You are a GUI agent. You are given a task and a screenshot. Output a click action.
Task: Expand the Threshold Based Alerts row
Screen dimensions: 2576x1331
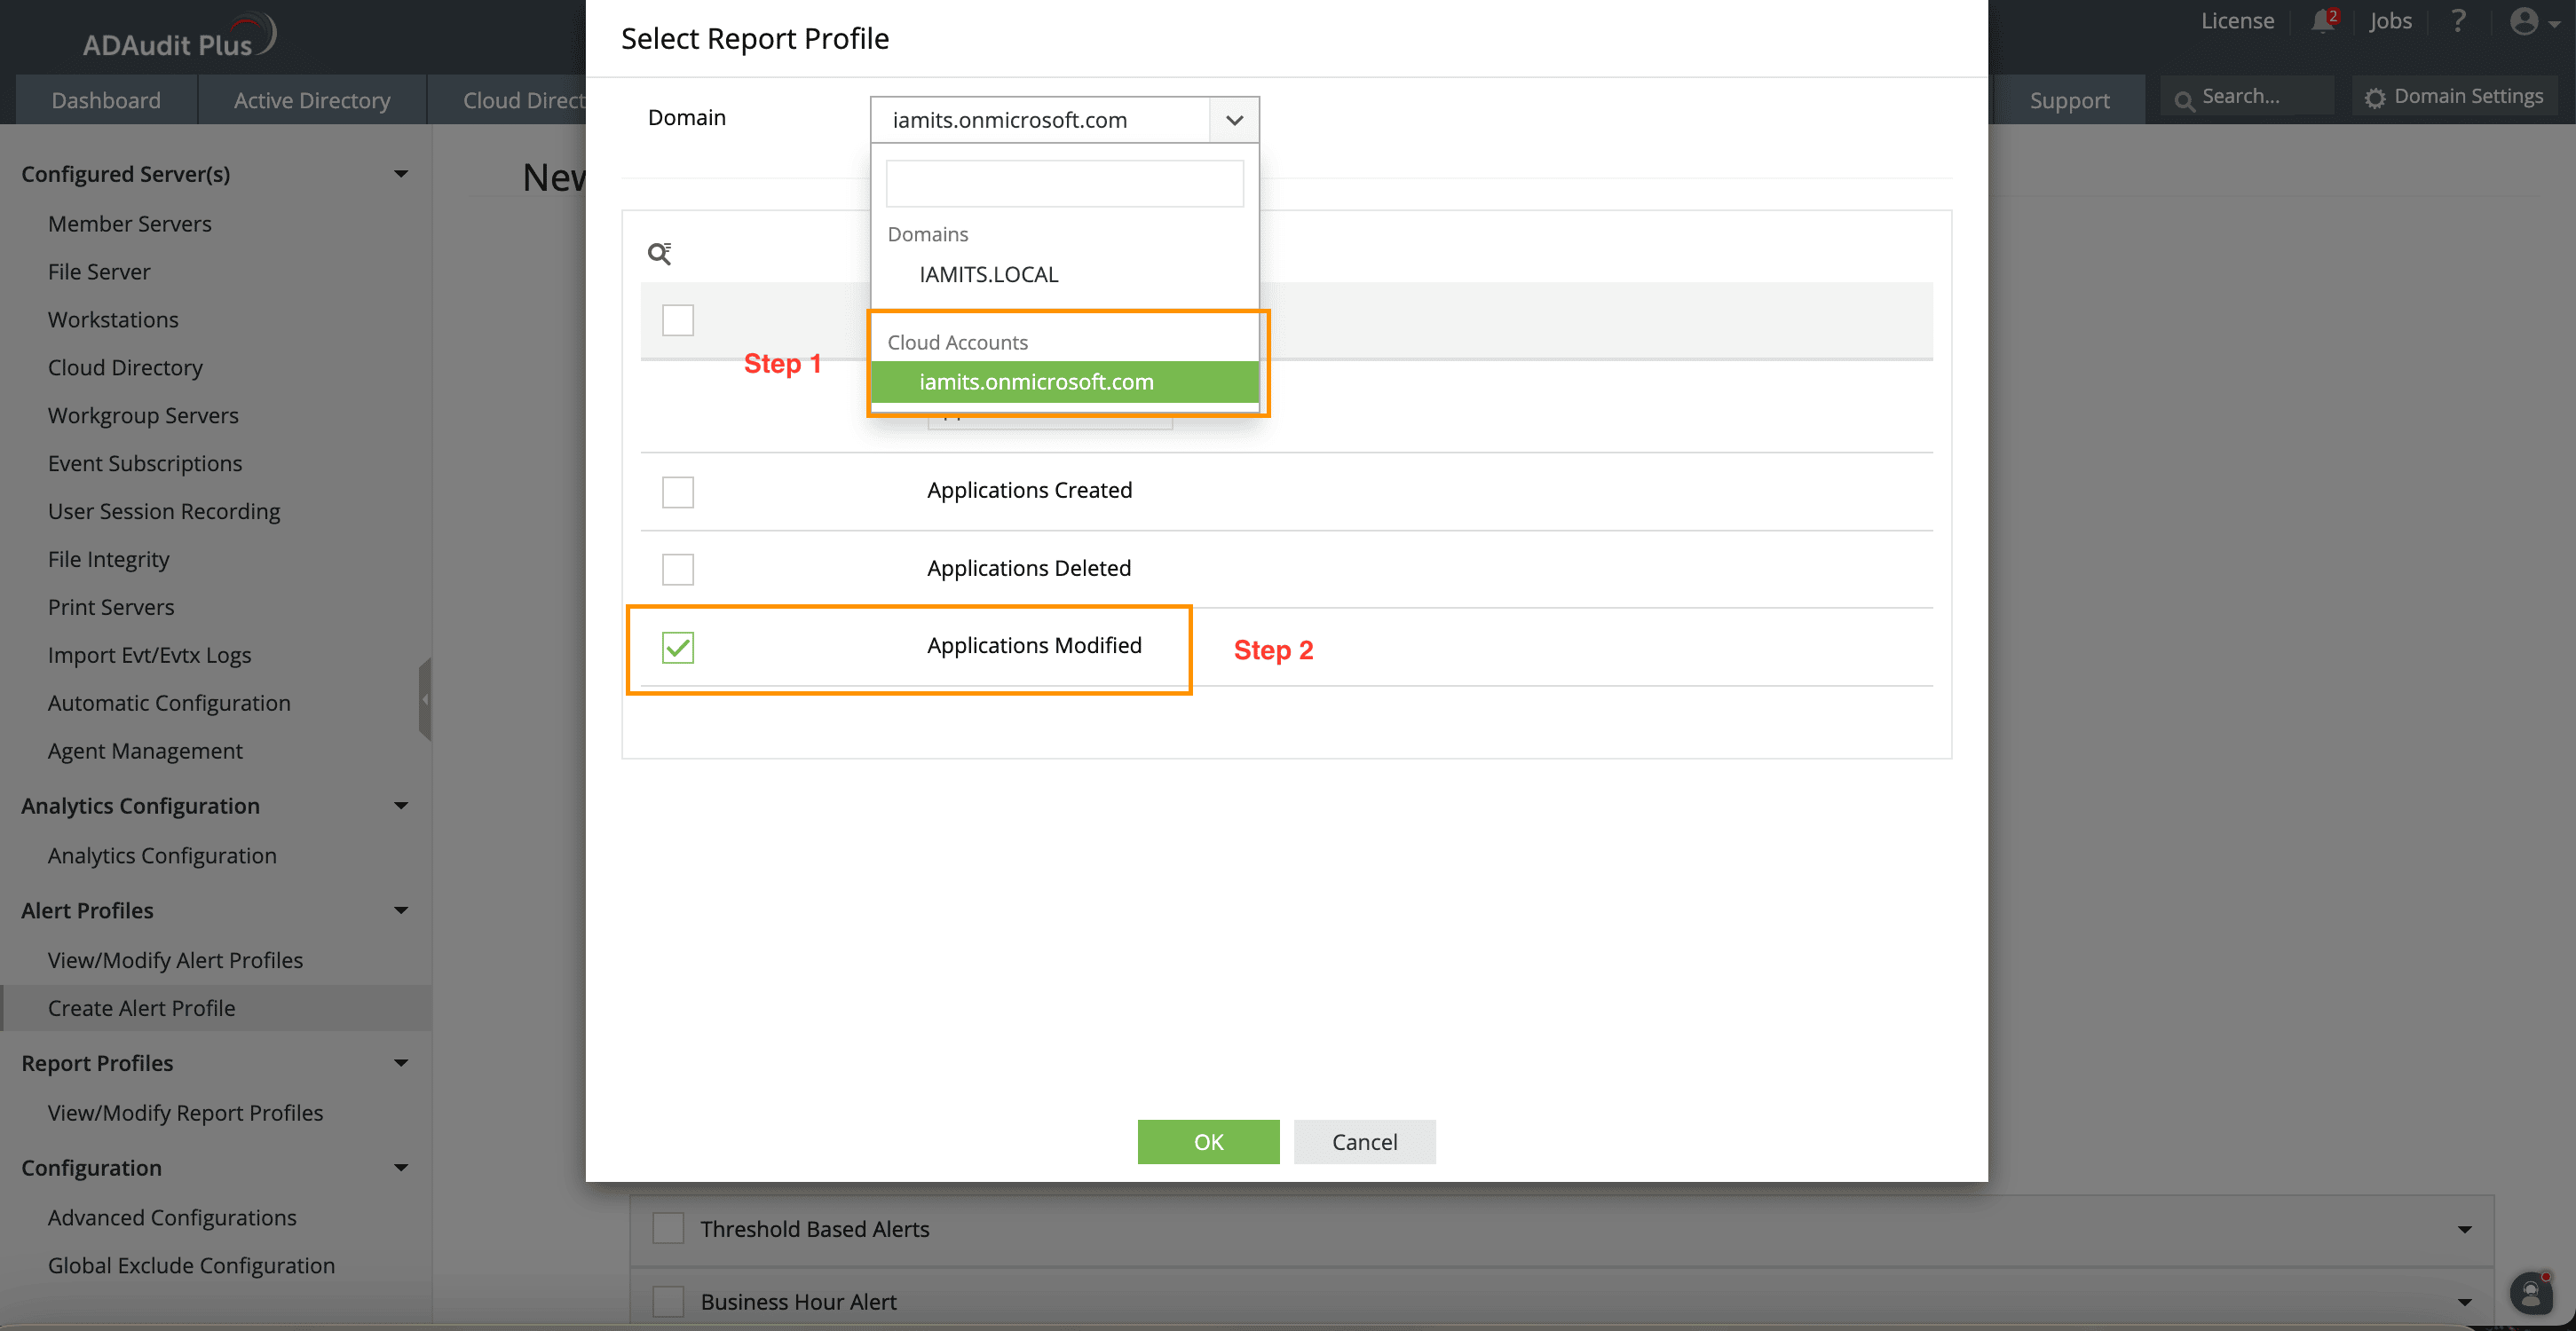point(2464,1229)
